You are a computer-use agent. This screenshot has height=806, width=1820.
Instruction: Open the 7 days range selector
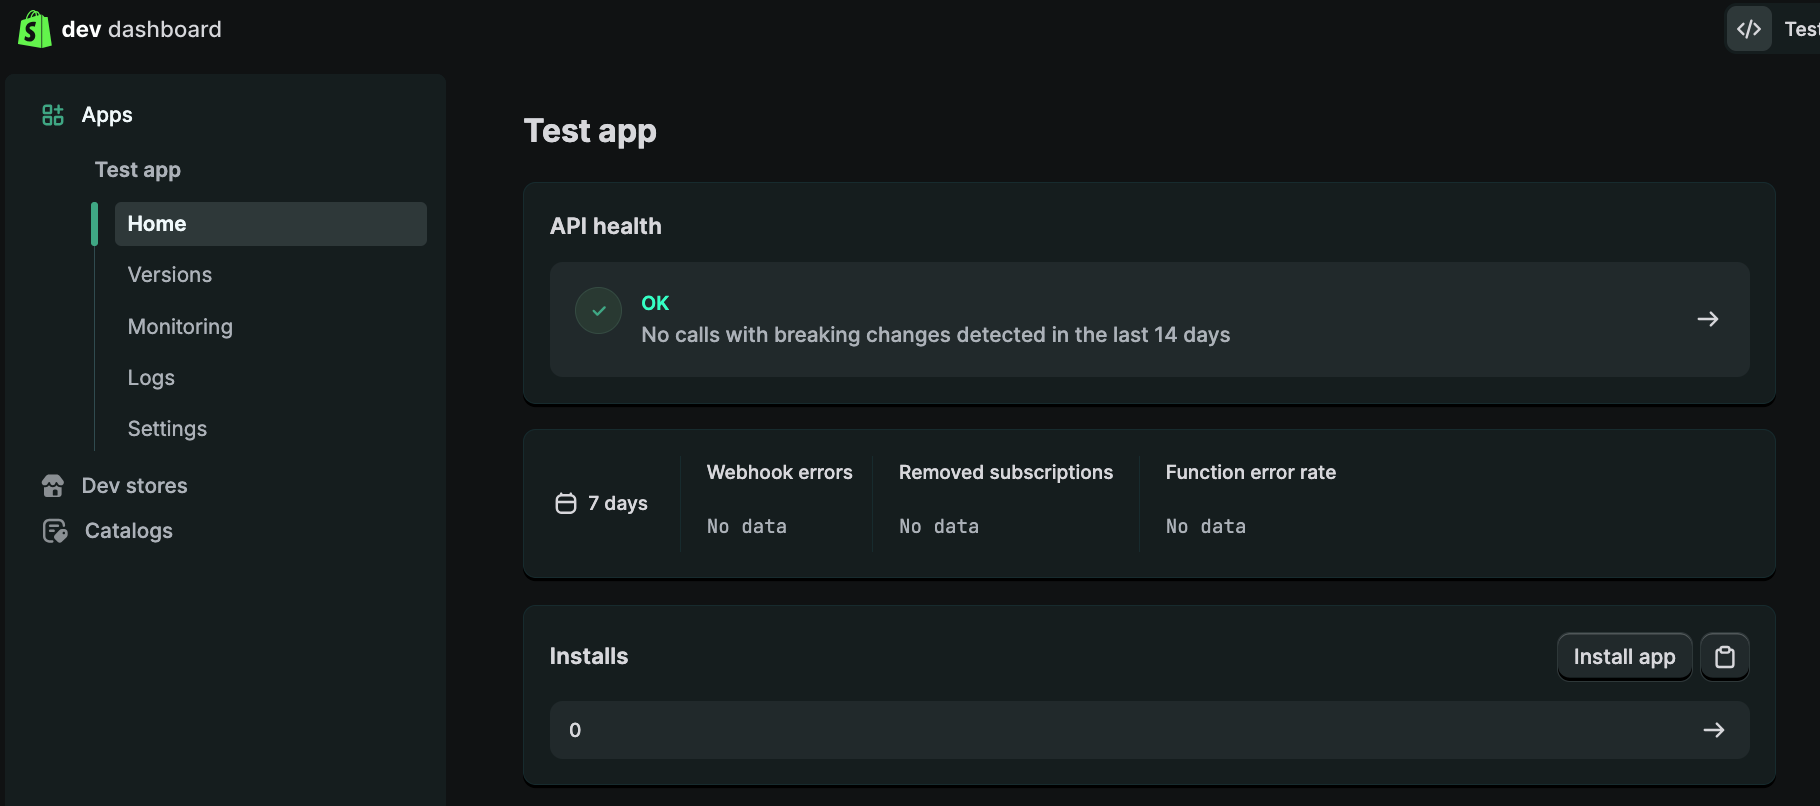(602, 503)
